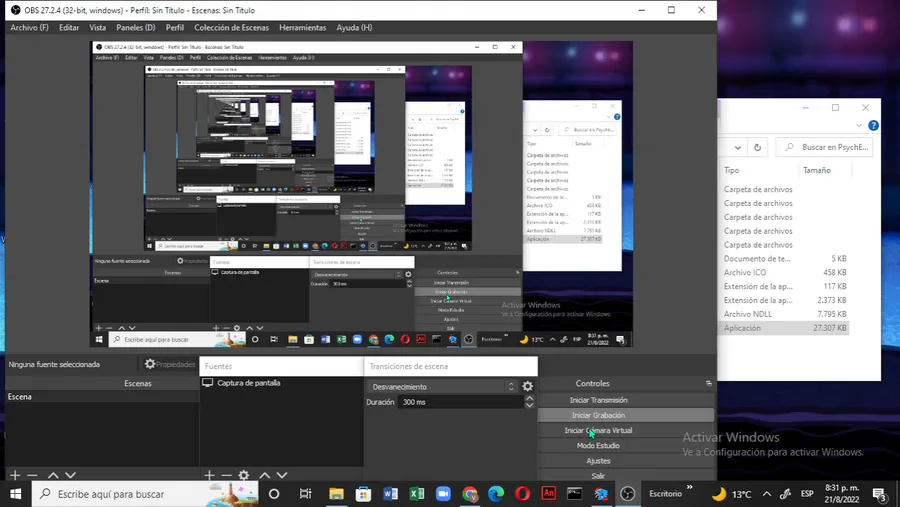Viewport: 900px width, 507px height.
Task: Select the Aplicación row of 27.307 KB
Action: click(785, 328)
